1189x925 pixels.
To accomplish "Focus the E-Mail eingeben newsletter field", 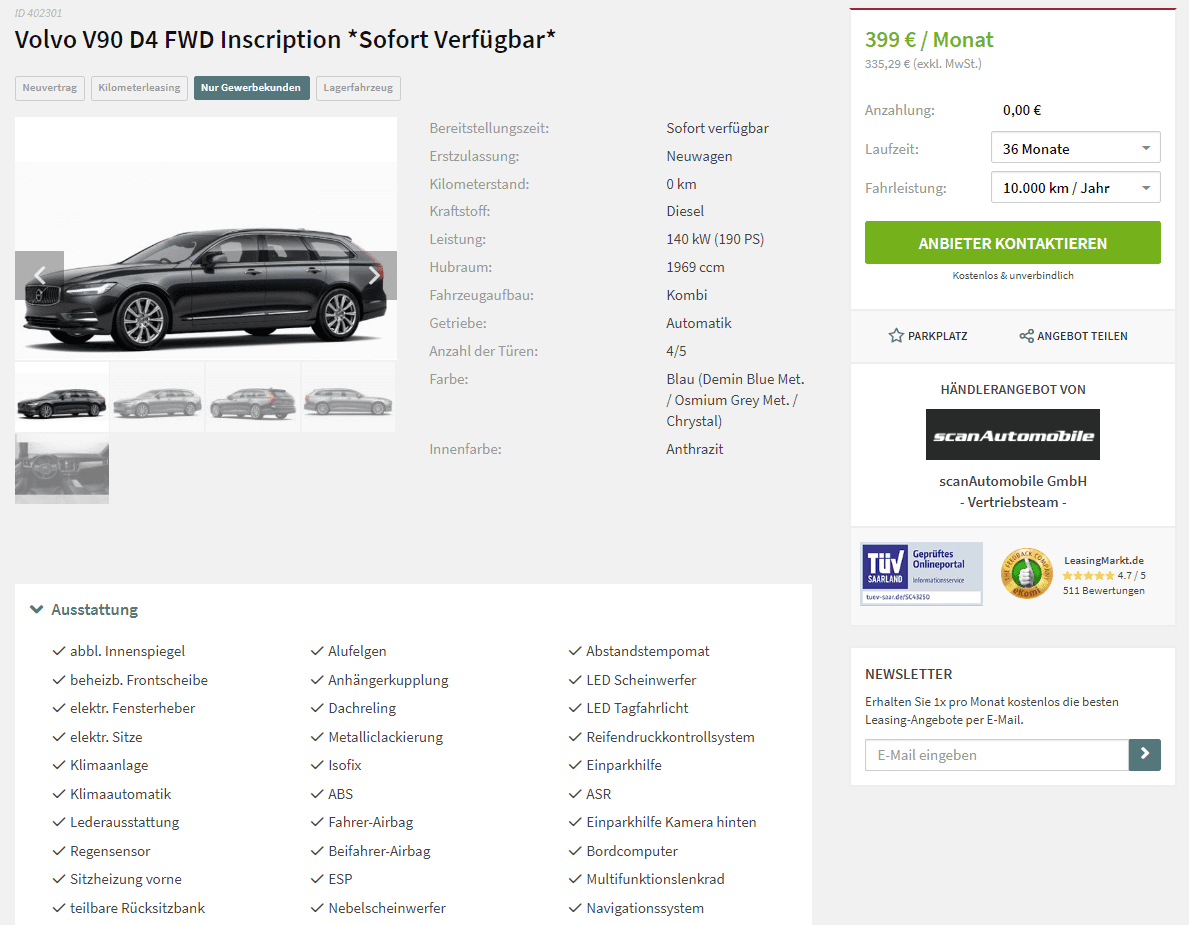I will point(996,754).
